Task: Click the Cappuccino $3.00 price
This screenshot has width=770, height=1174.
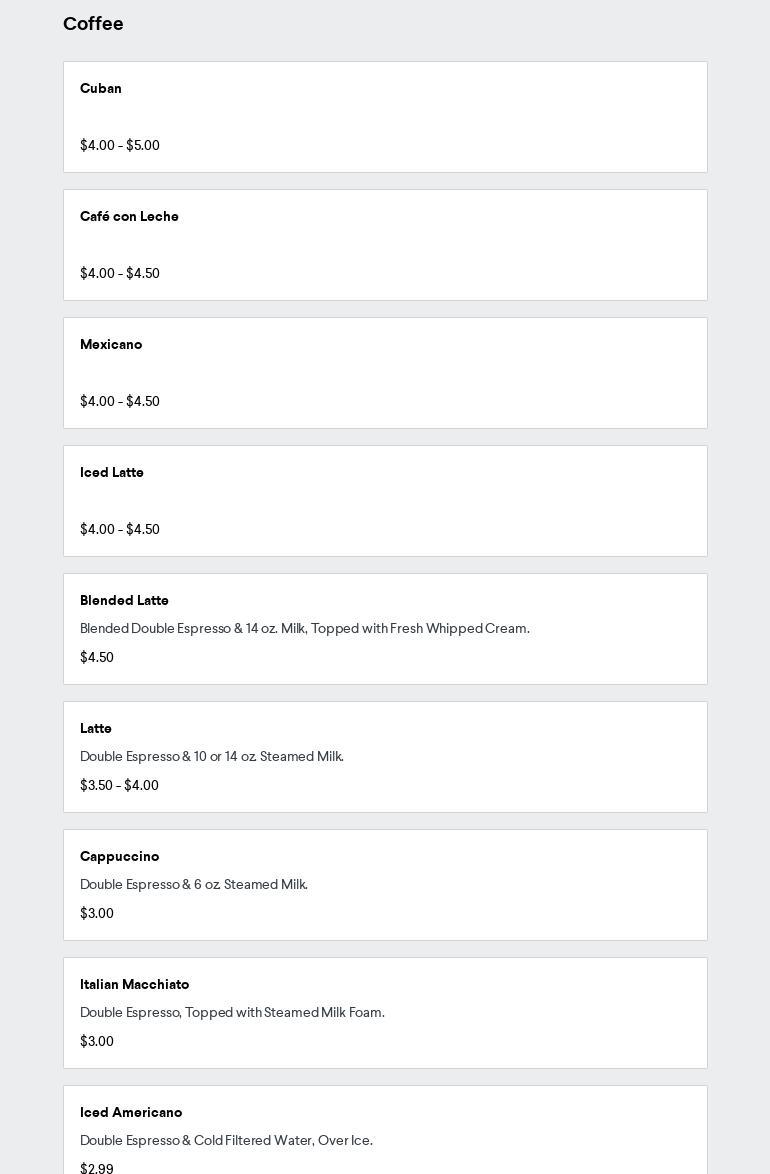Action: click(97, 914)
